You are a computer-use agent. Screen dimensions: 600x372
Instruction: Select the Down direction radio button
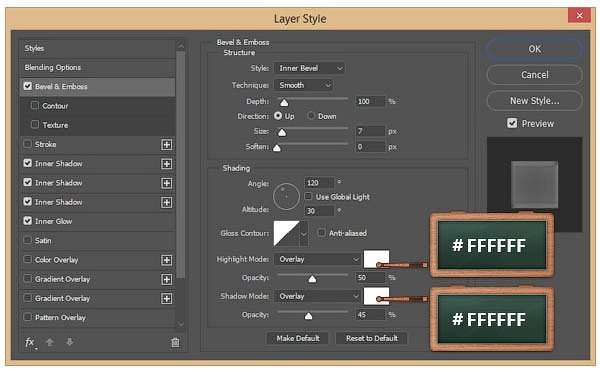[x=311, y=116]
